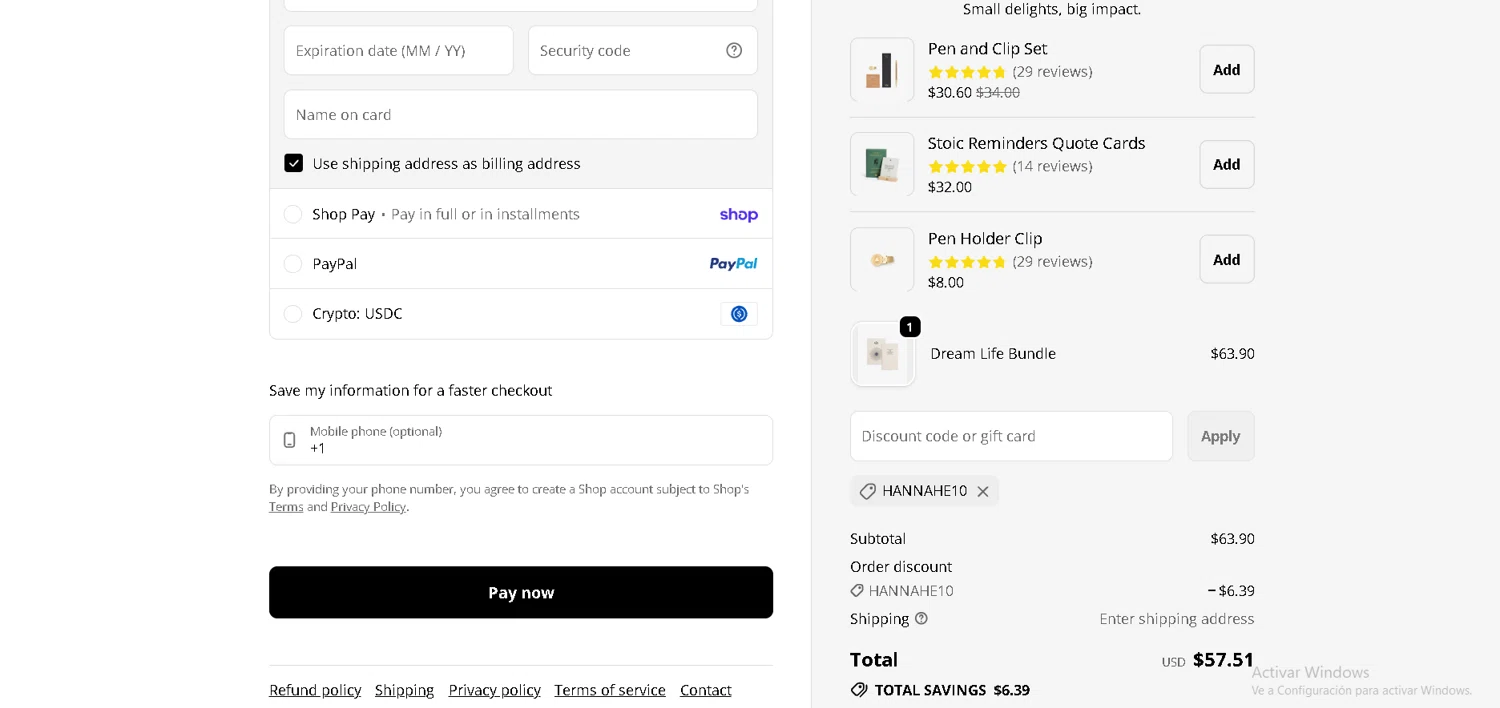Click the shipping info question icon
Screen dimensions: 1500x708
coord(921,619)
